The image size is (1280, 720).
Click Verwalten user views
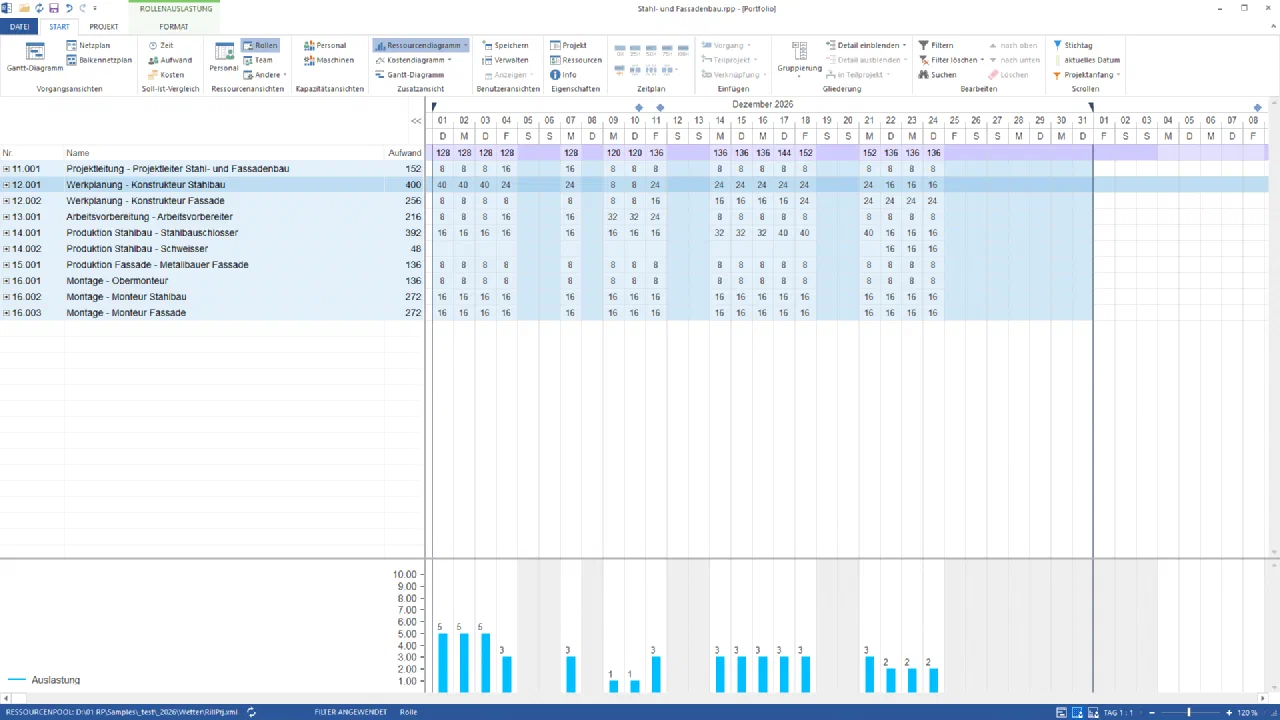[504, 60]
